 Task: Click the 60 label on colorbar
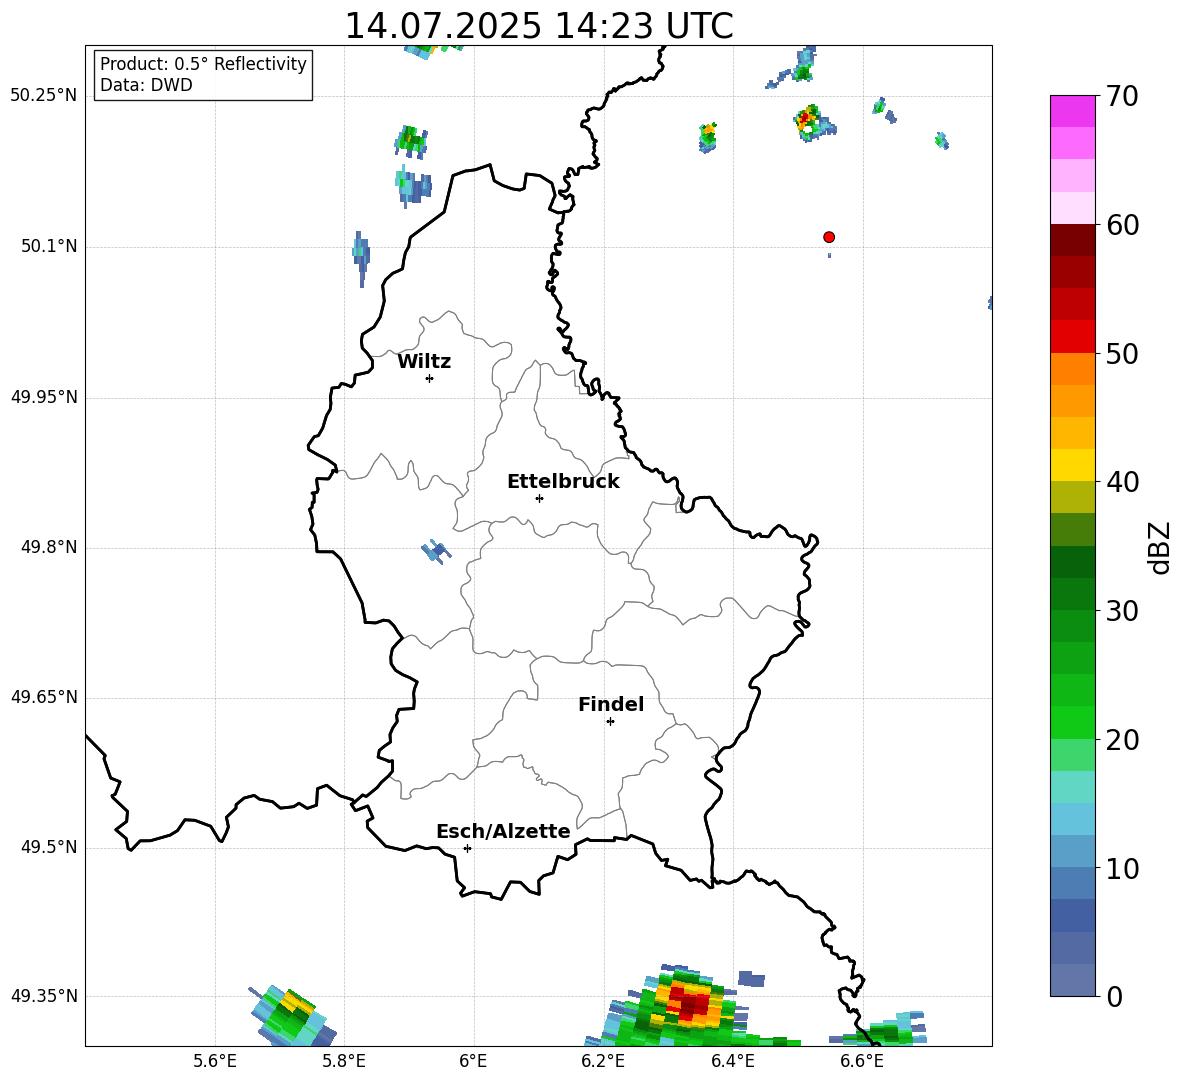tap(1122, 225)
